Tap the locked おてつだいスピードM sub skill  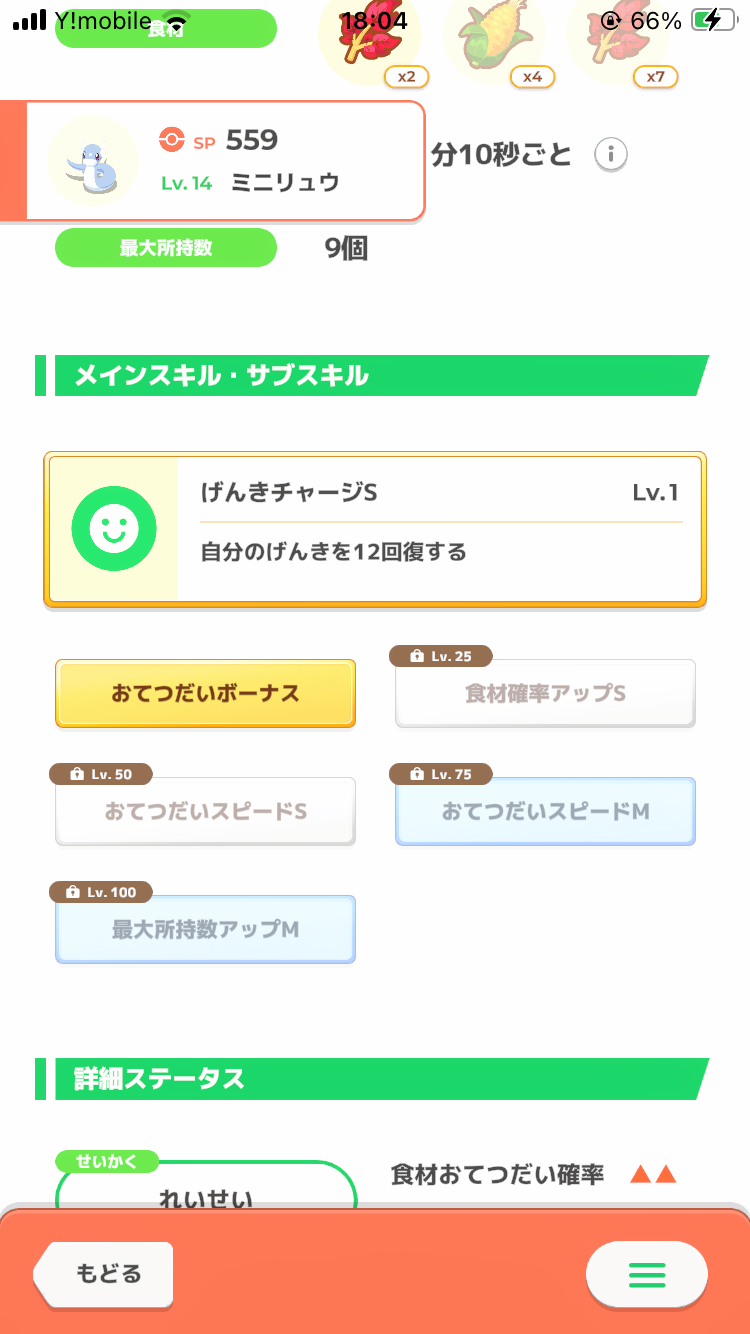point(545,812)
